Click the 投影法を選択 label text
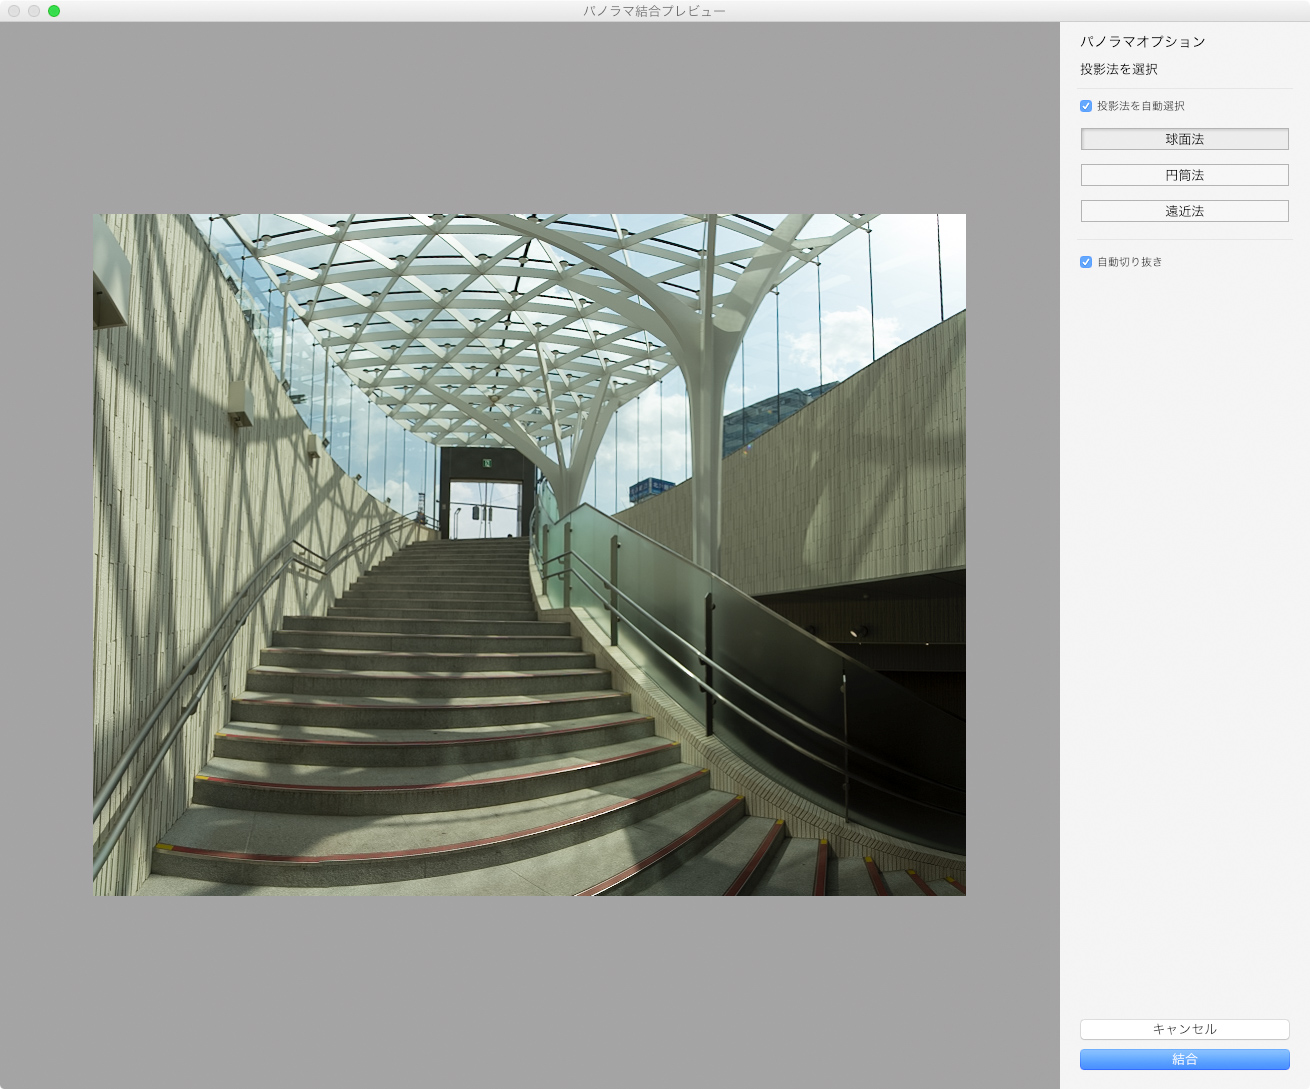The image size is (1310, 1089). [x=1119, y=69]
